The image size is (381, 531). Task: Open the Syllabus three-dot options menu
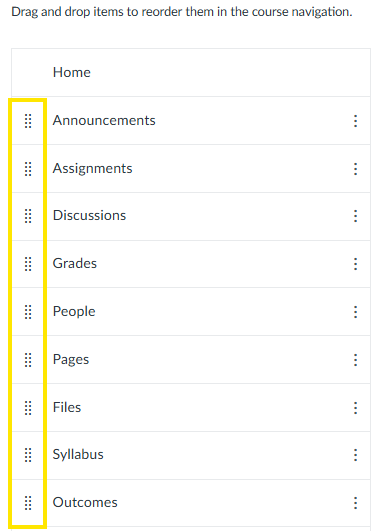coord(355,455)
